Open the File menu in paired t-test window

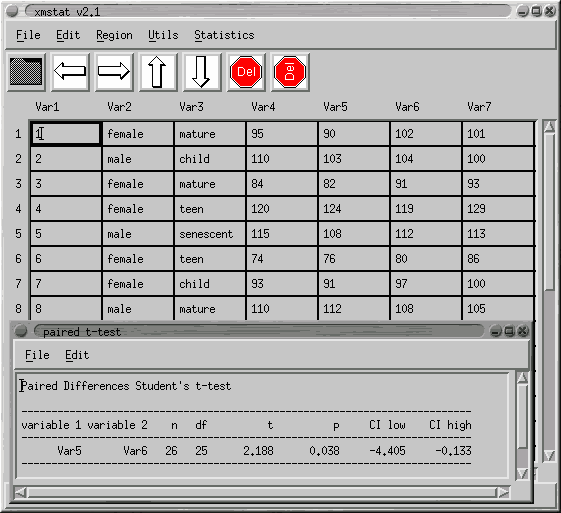(37, 355)
